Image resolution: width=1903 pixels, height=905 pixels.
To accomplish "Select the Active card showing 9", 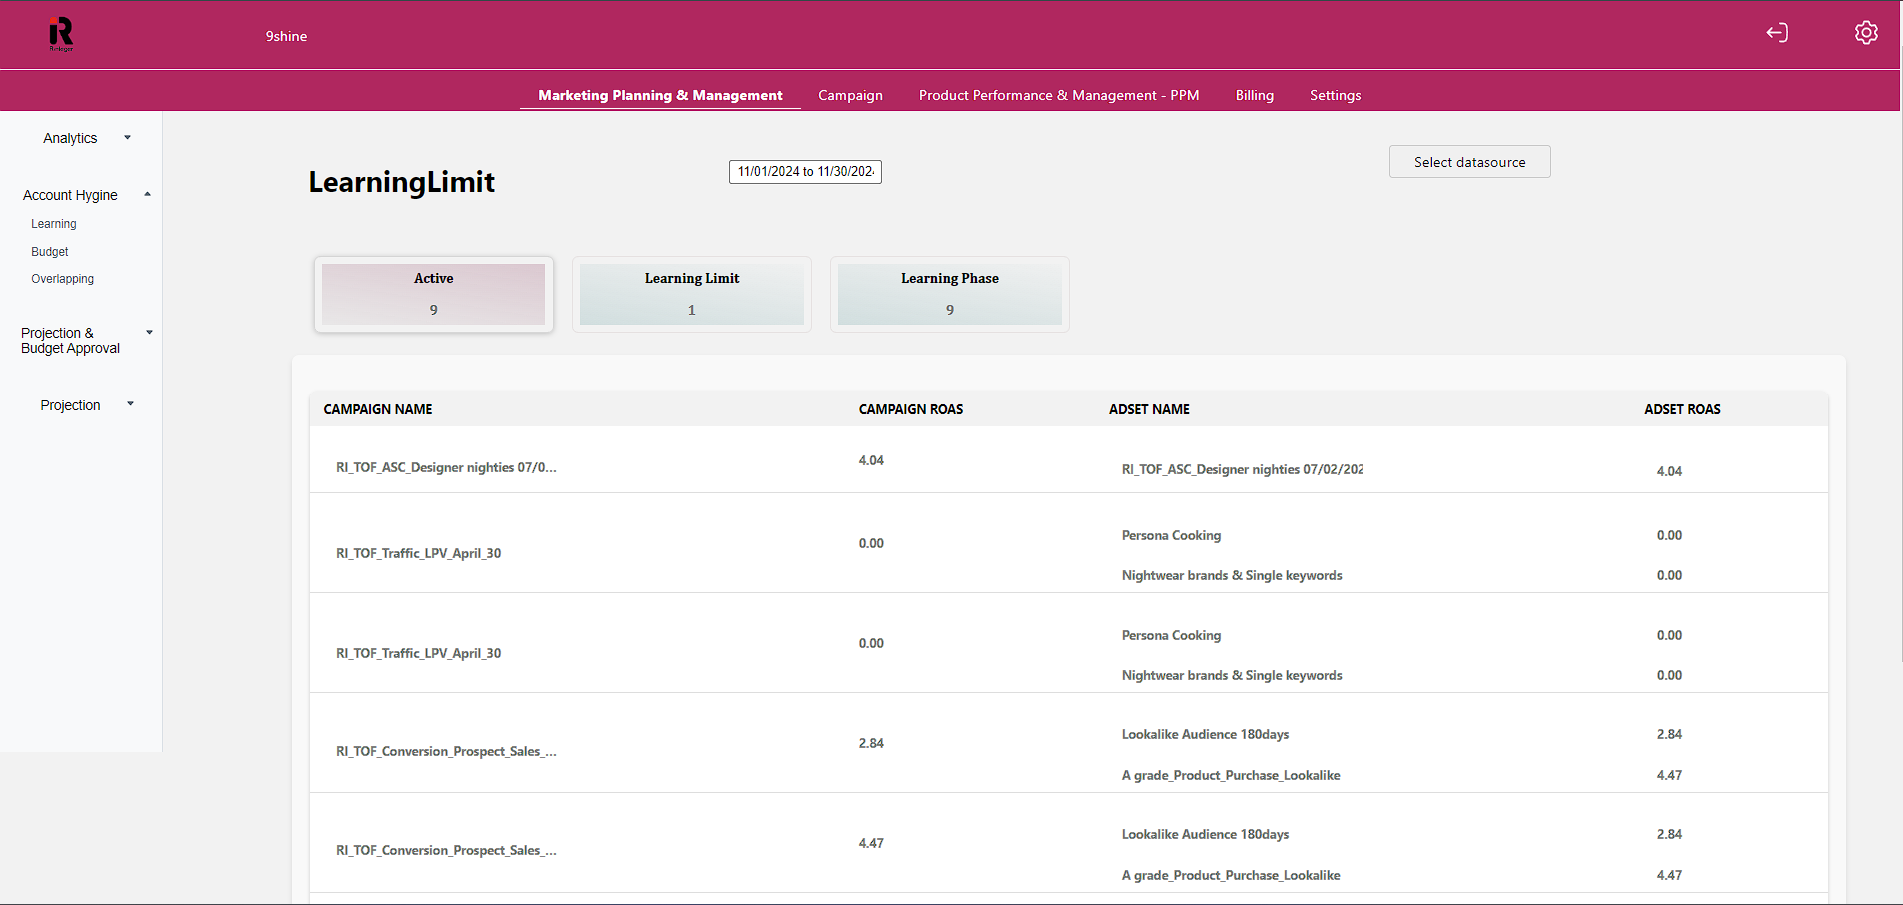I will 434,294.
